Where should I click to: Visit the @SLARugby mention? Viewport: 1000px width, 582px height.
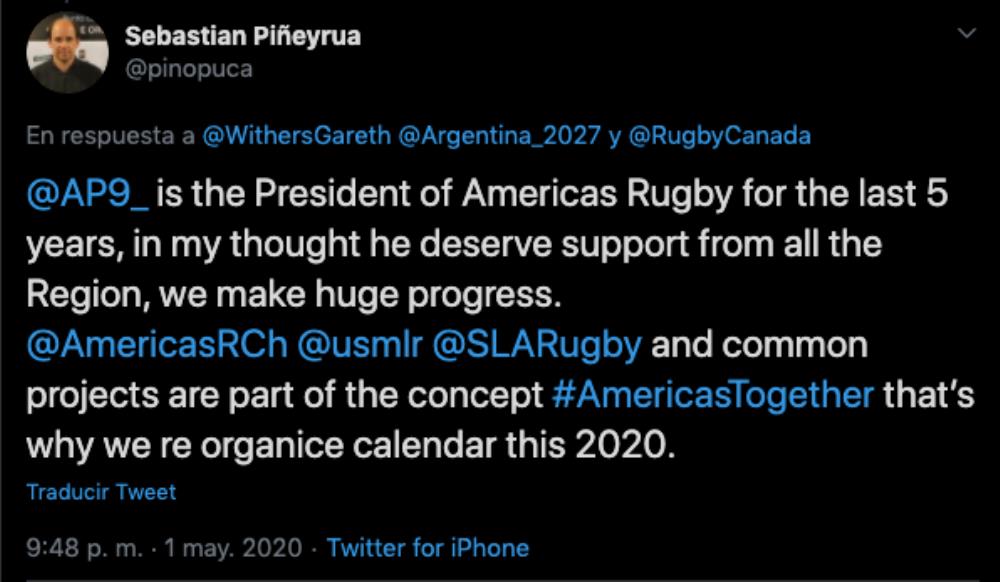pyautogui.click(x=534, y=345)
